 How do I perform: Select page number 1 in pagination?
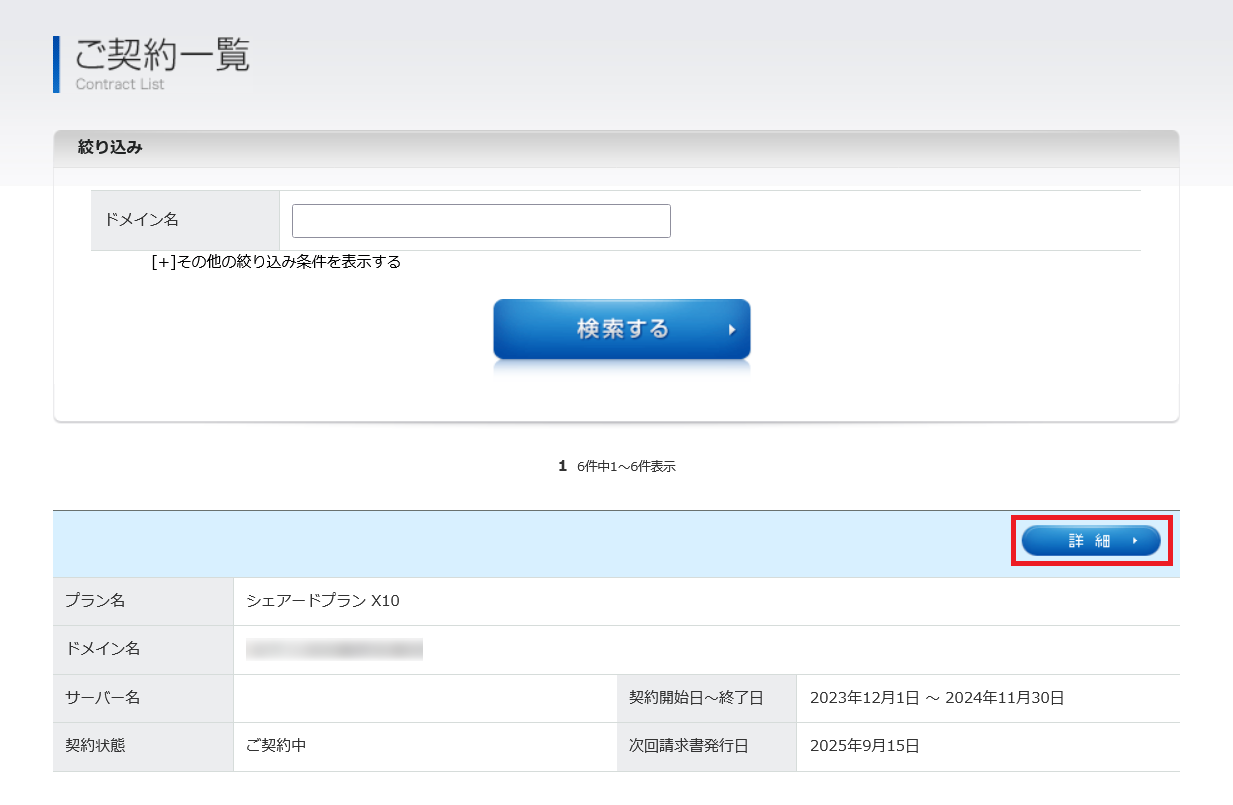click(x=562, y=466)
